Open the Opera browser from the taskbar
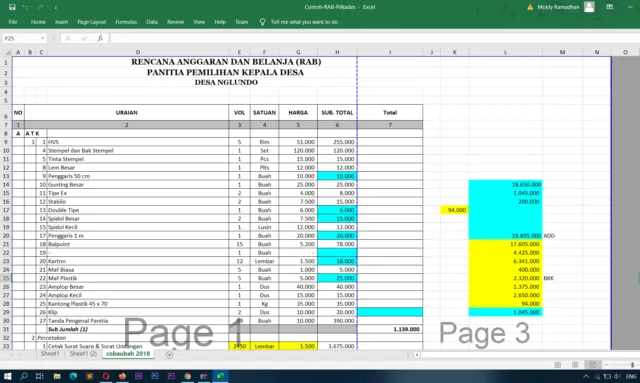 (x=106, y=376)
